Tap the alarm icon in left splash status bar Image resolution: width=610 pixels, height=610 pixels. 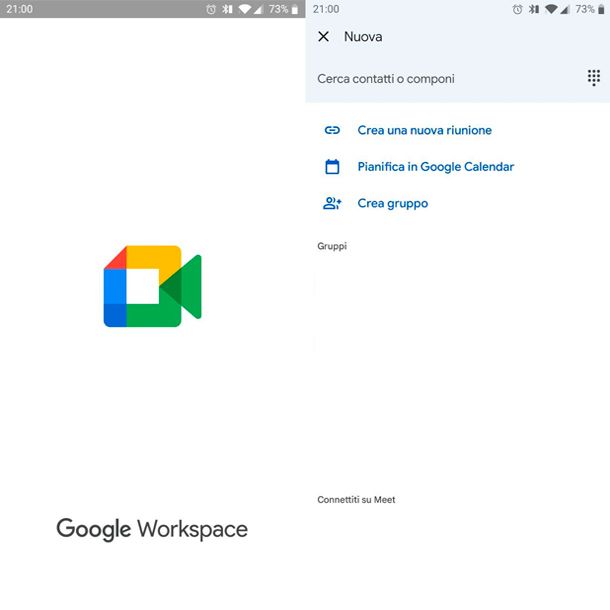click(211, 9)
